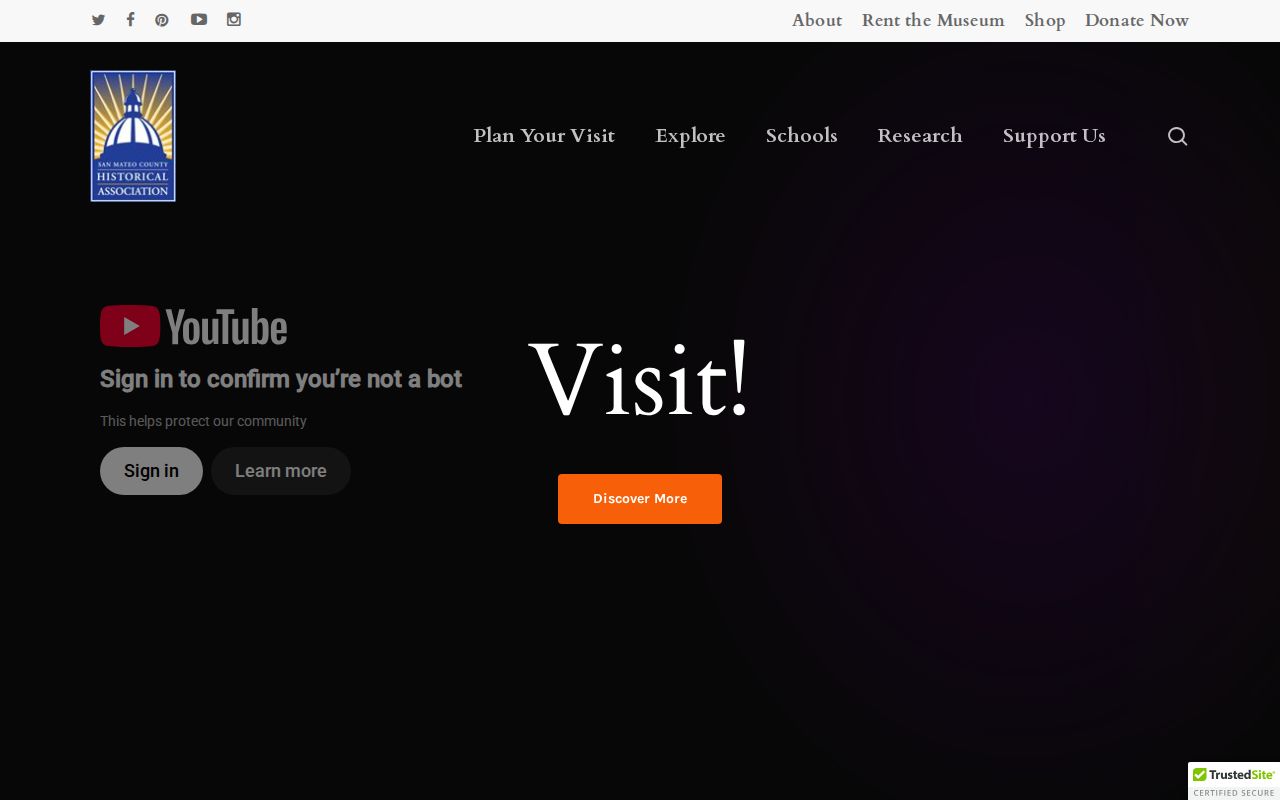Click the YouTube Sign in button
This screenshot has width=1280, height=800.
[151, 471]
